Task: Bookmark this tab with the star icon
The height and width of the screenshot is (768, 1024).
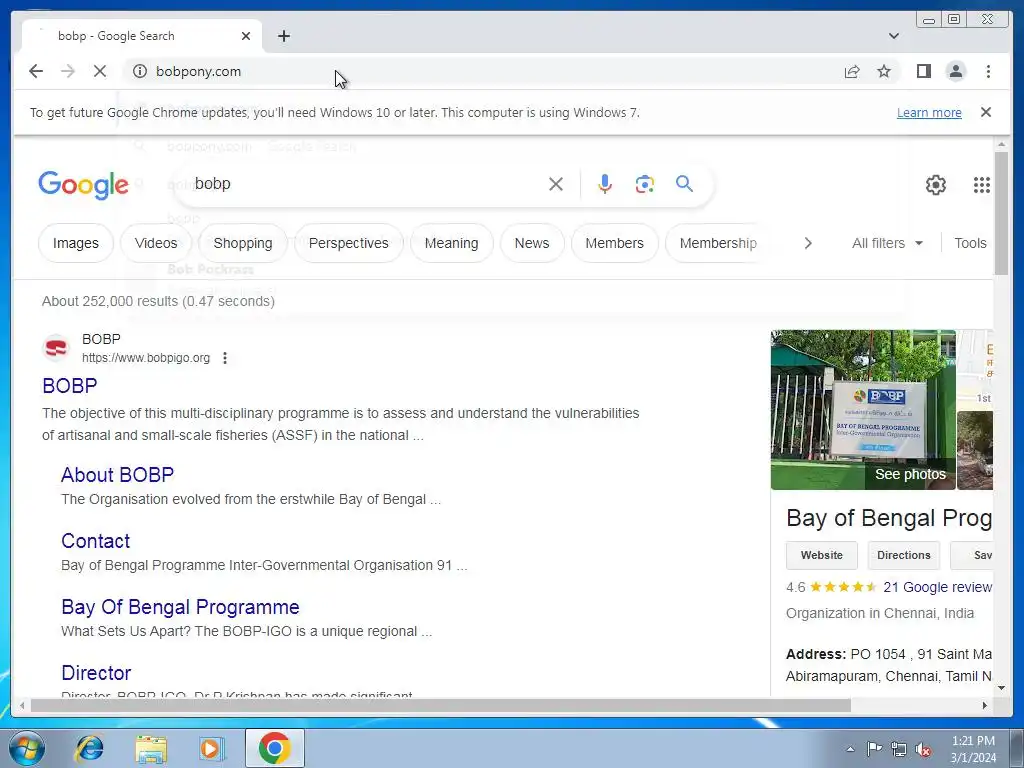Action: coord(884,71)
